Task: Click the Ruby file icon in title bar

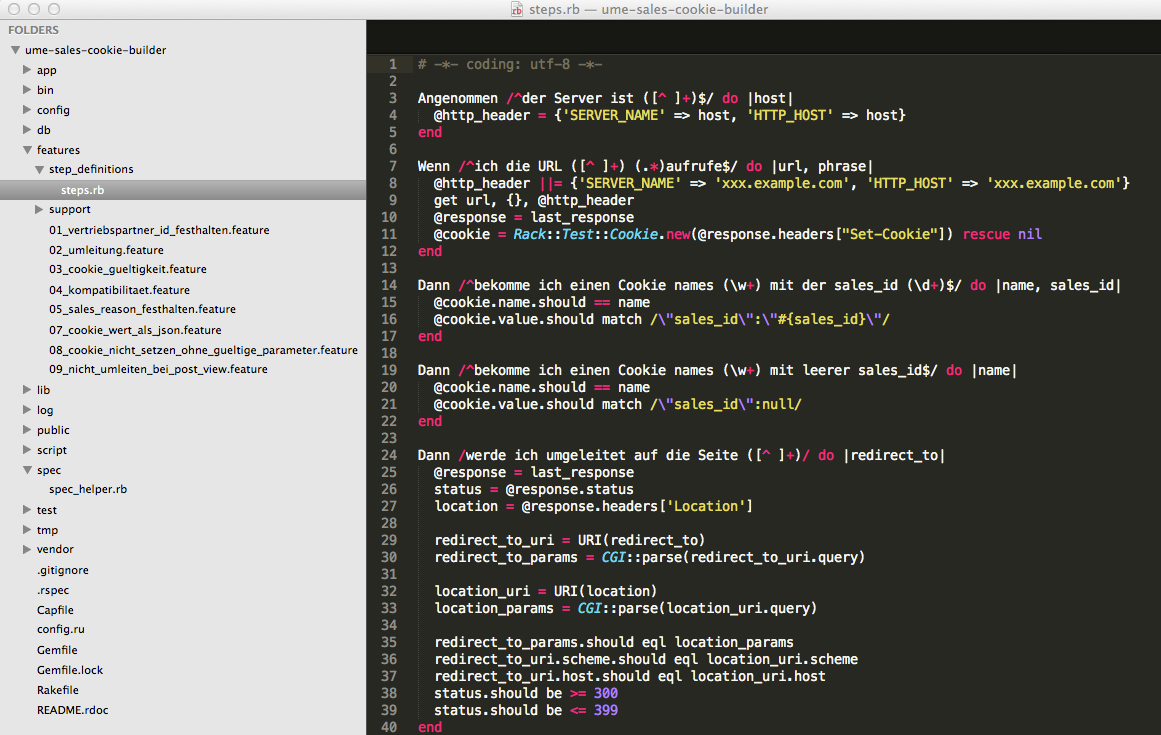Action: 517,10
